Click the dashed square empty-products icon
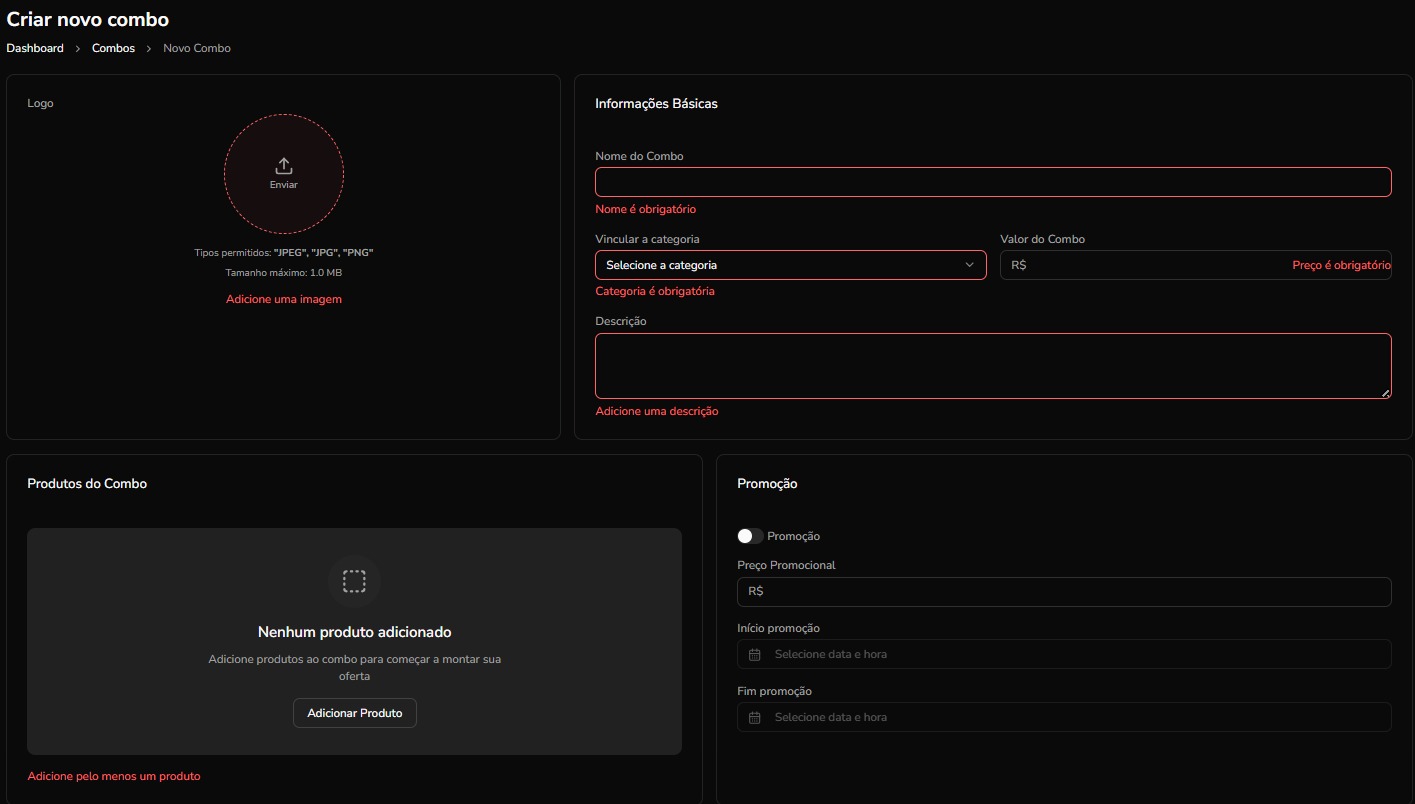Screen dimensions: 1415x804 coord(354,581)
